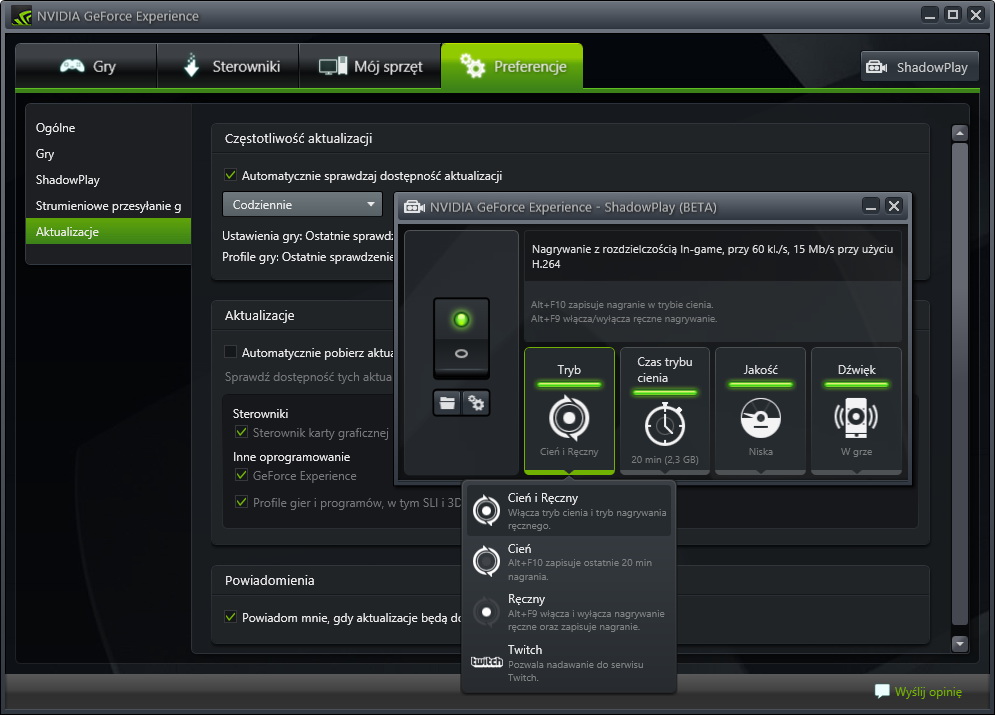This screenshot has width=995, height=715.
Task: Select Ogólne in the sidebar
Action: coord(108,128)
